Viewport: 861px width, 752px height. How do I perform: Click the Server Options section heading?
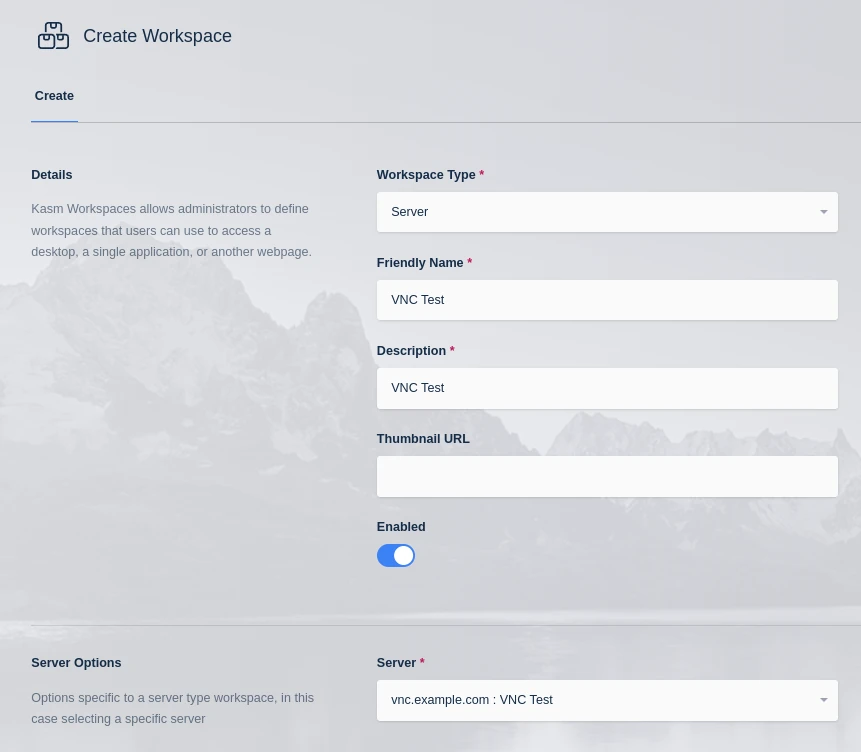(76, 663)
